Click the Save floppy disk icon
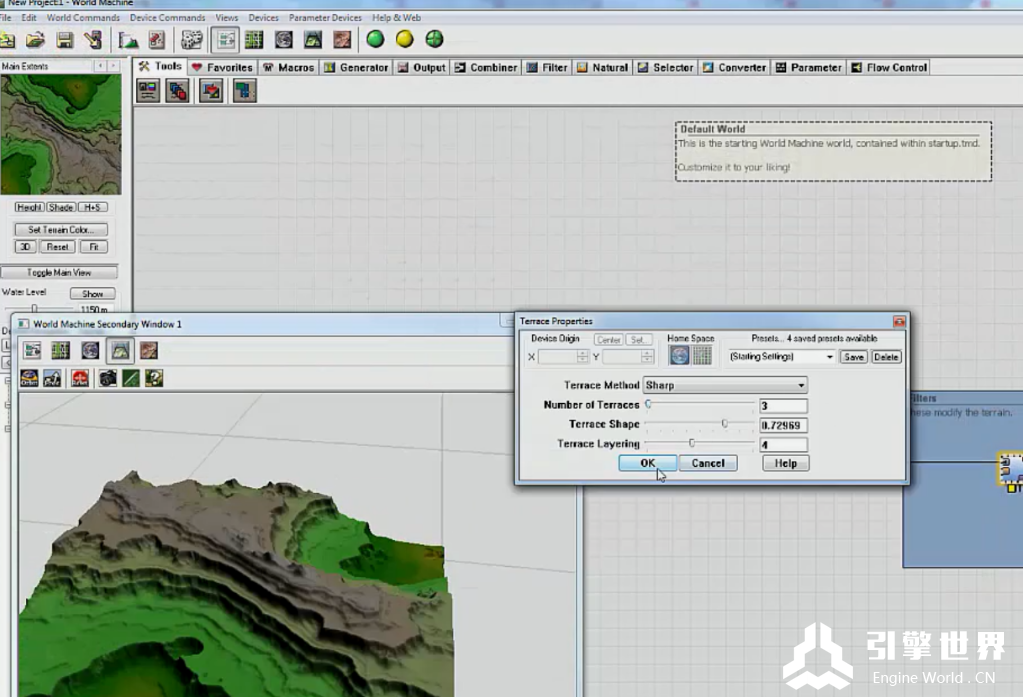 (65, 40)
